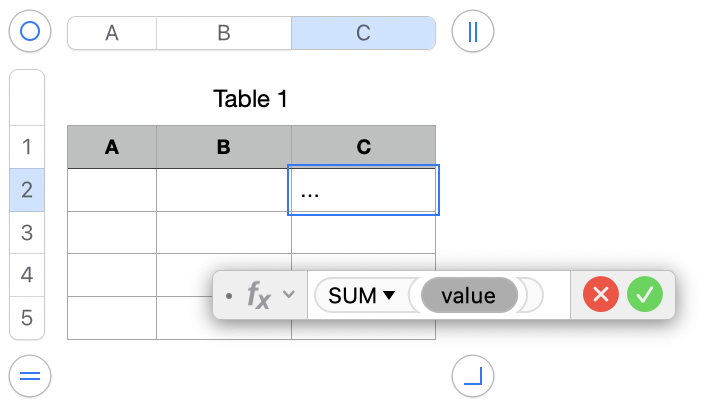Click the table select circle handle

[x=30, y=32]
